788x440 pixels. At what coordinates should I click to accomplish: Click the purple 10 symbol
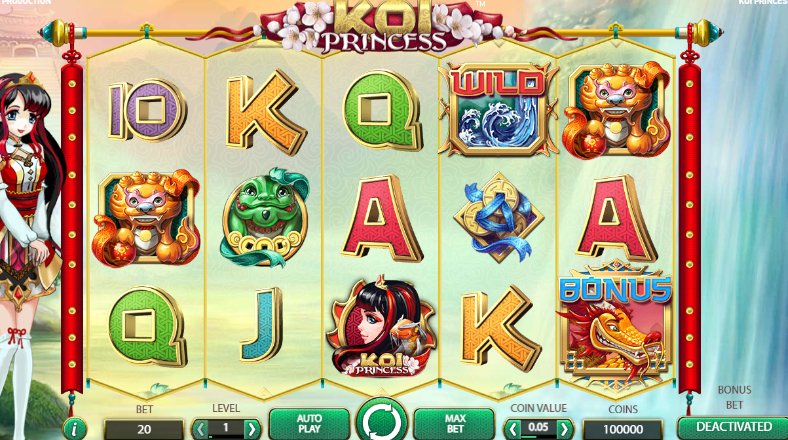pyautogui.click(x=147, y=110)
